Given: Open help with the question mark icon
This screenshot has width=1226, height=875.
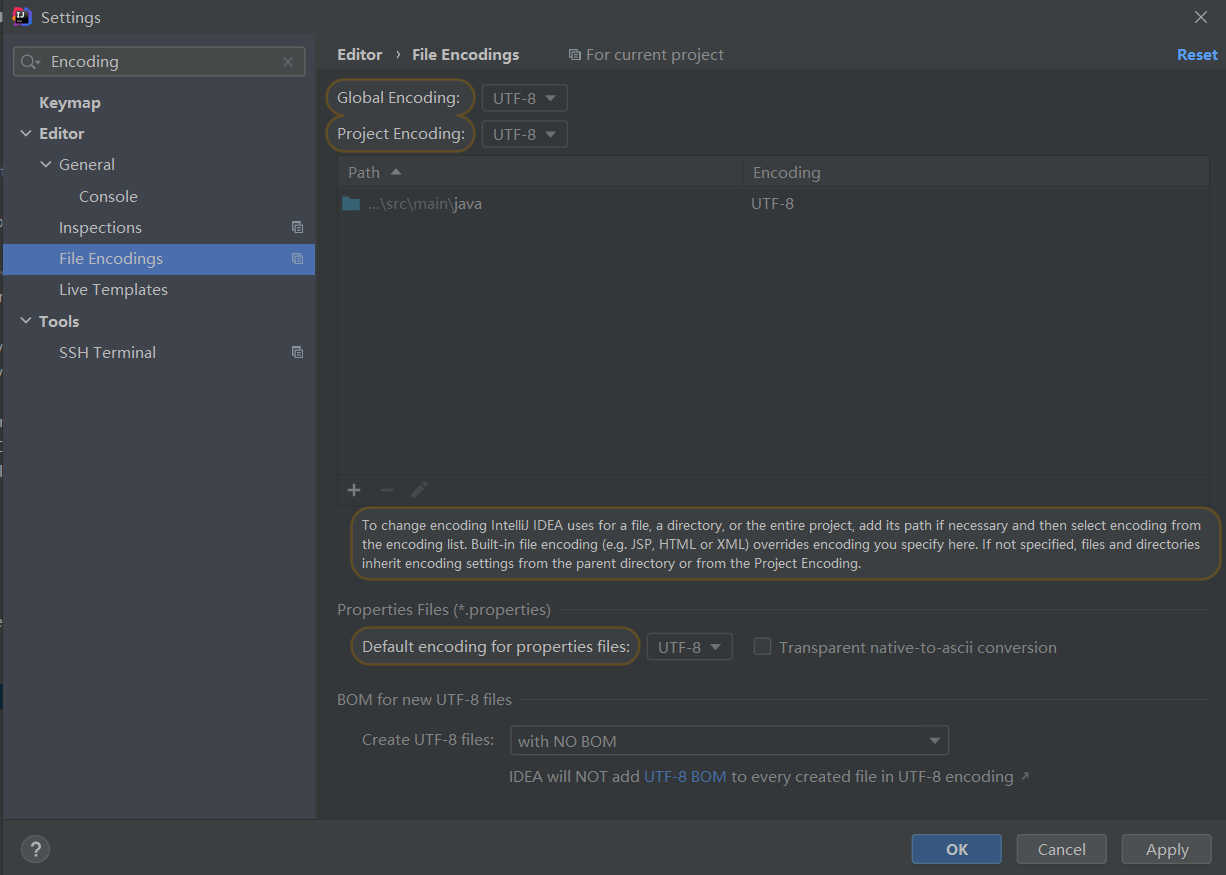Looking at the screenshot, I should coord(35,849).
